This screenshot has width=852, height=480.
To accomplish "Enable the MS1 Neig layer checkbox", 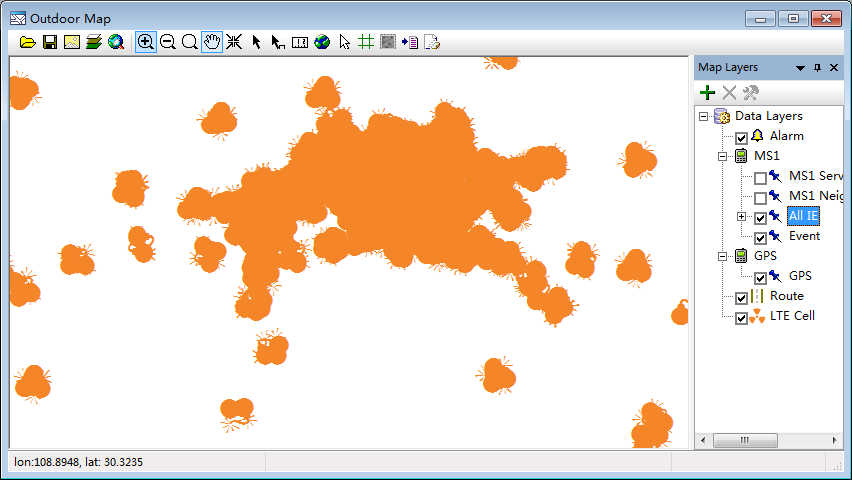I will tap(761, 198).
